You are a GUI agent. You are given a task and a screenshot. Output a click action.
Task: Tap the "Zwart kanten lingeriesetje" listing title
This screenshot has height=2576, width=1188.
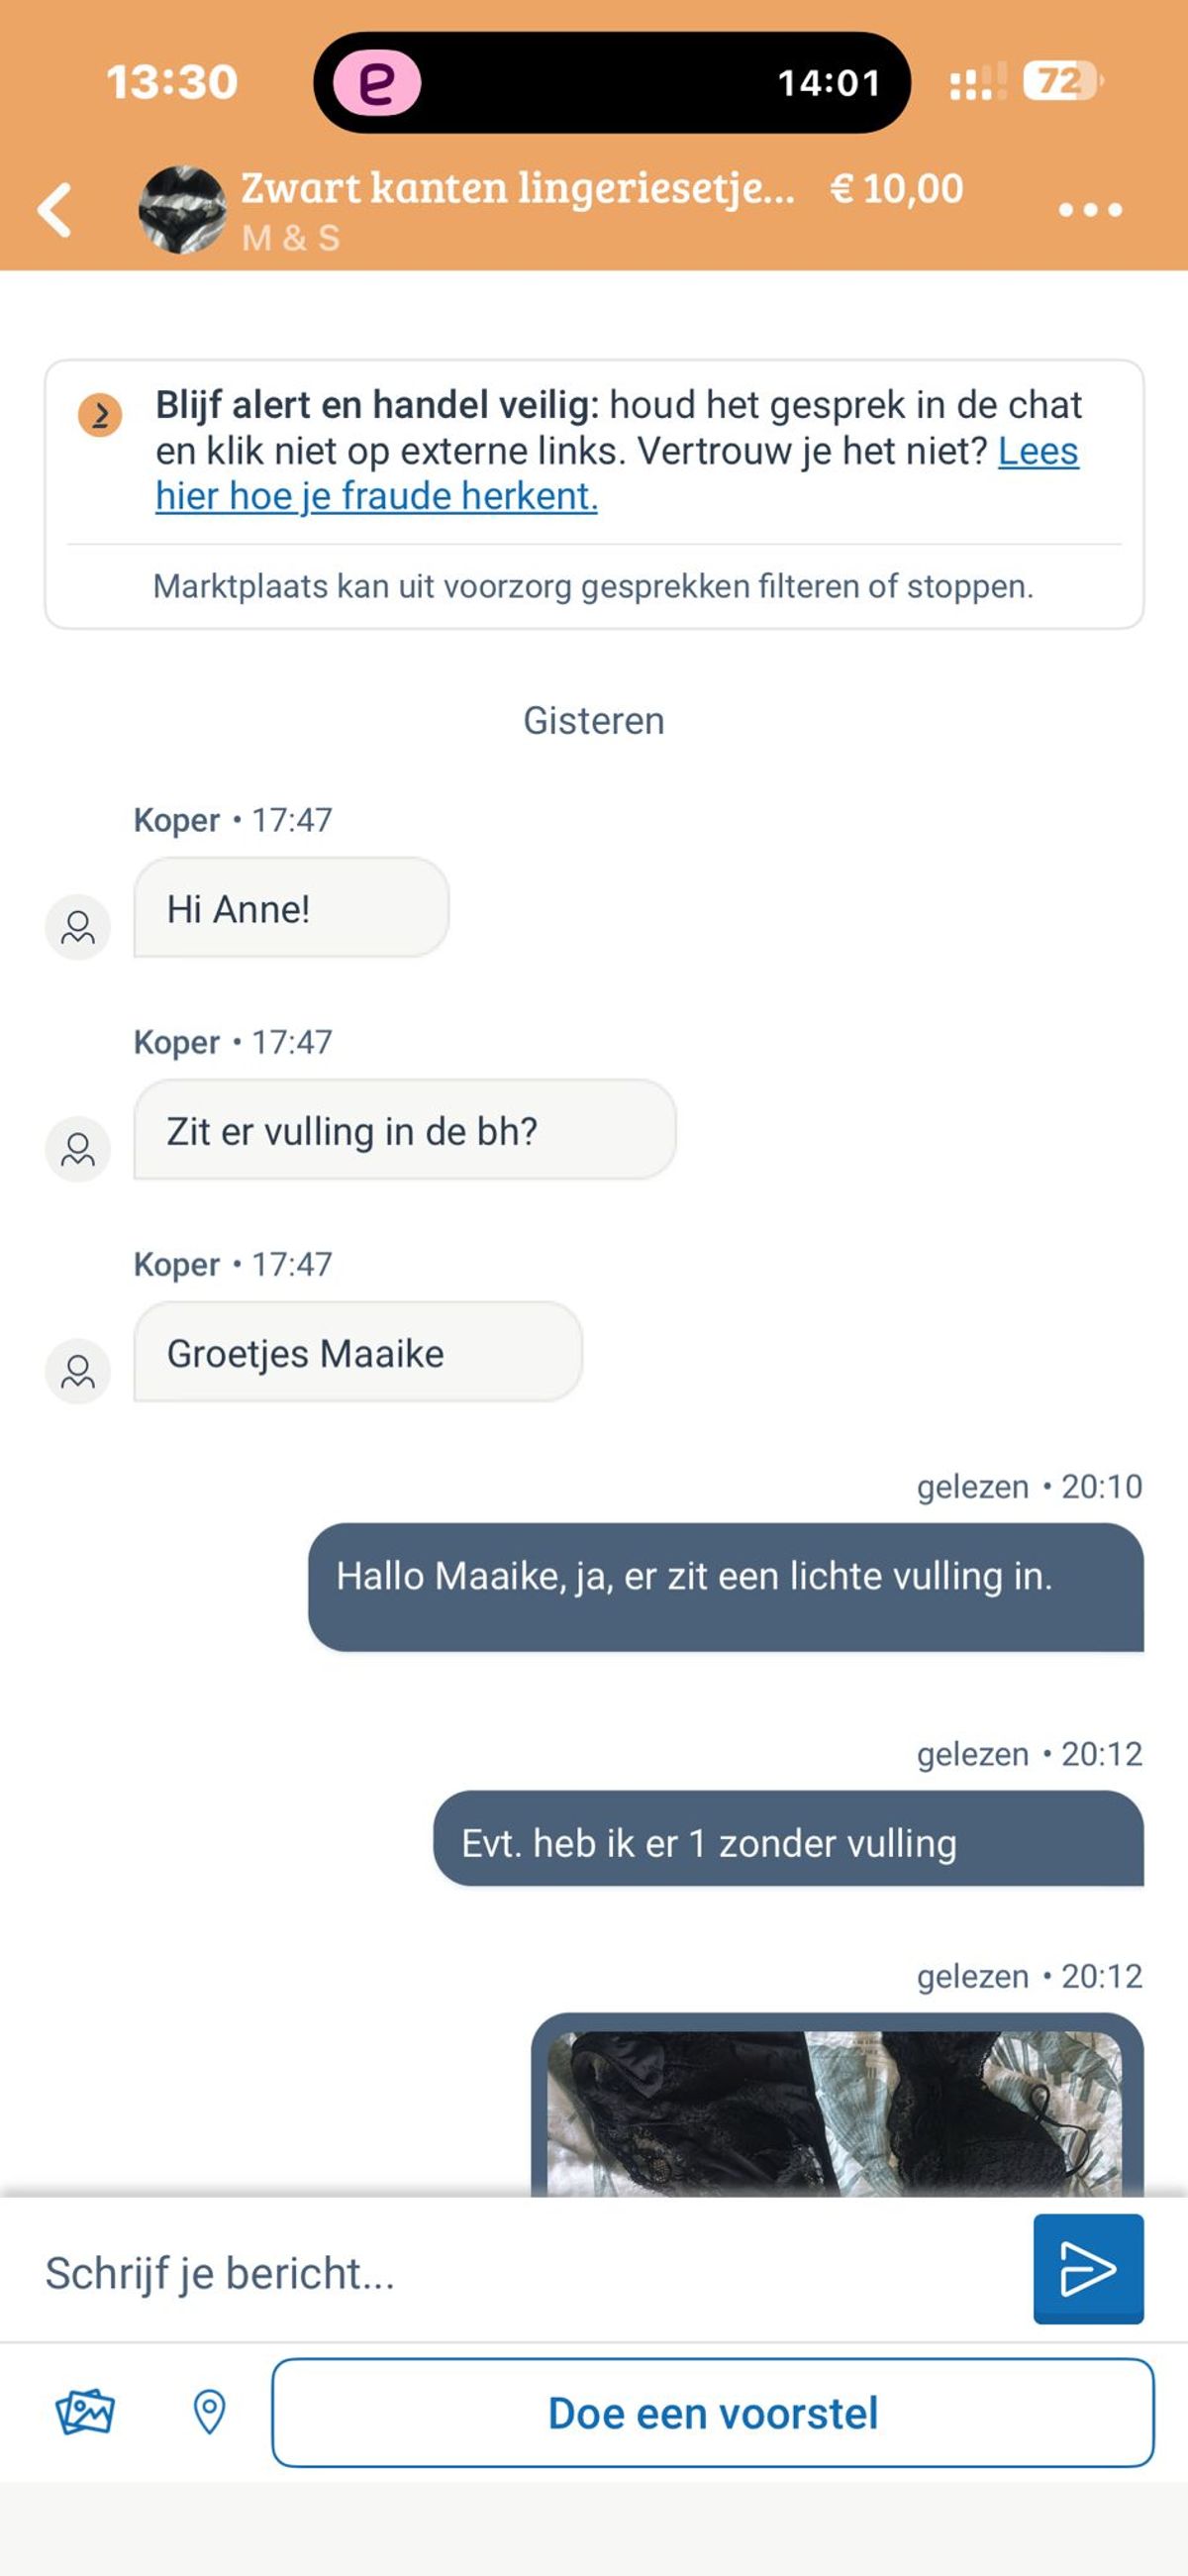click(517, 189)
